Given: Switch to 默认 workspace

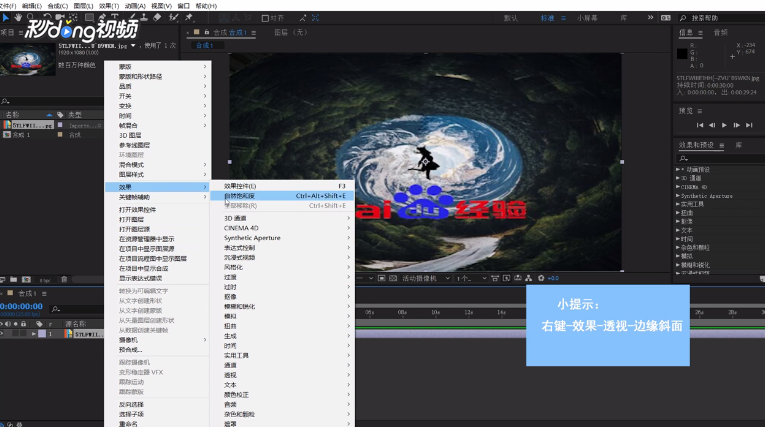Looking at the screenshot, I should click(511, 18).
